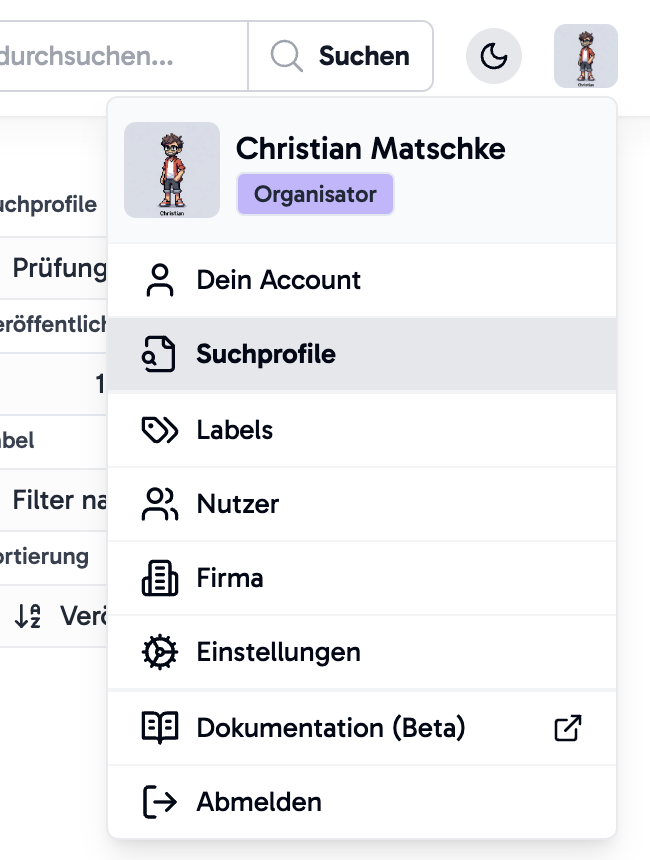Click the user avatar in the top bar
This screenshot has width=650, height=860.
(x=585, y=56)
